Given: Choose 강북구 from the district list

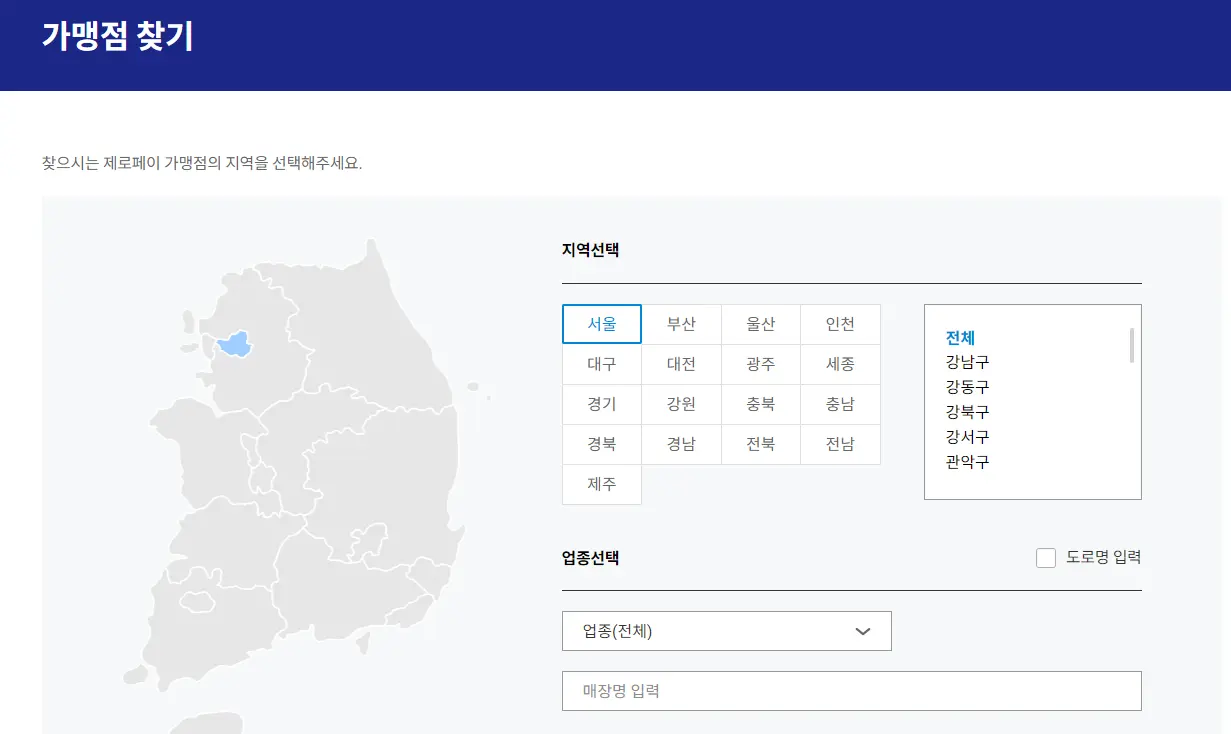Looking at the screenshot, I should (x=967, y=412).
